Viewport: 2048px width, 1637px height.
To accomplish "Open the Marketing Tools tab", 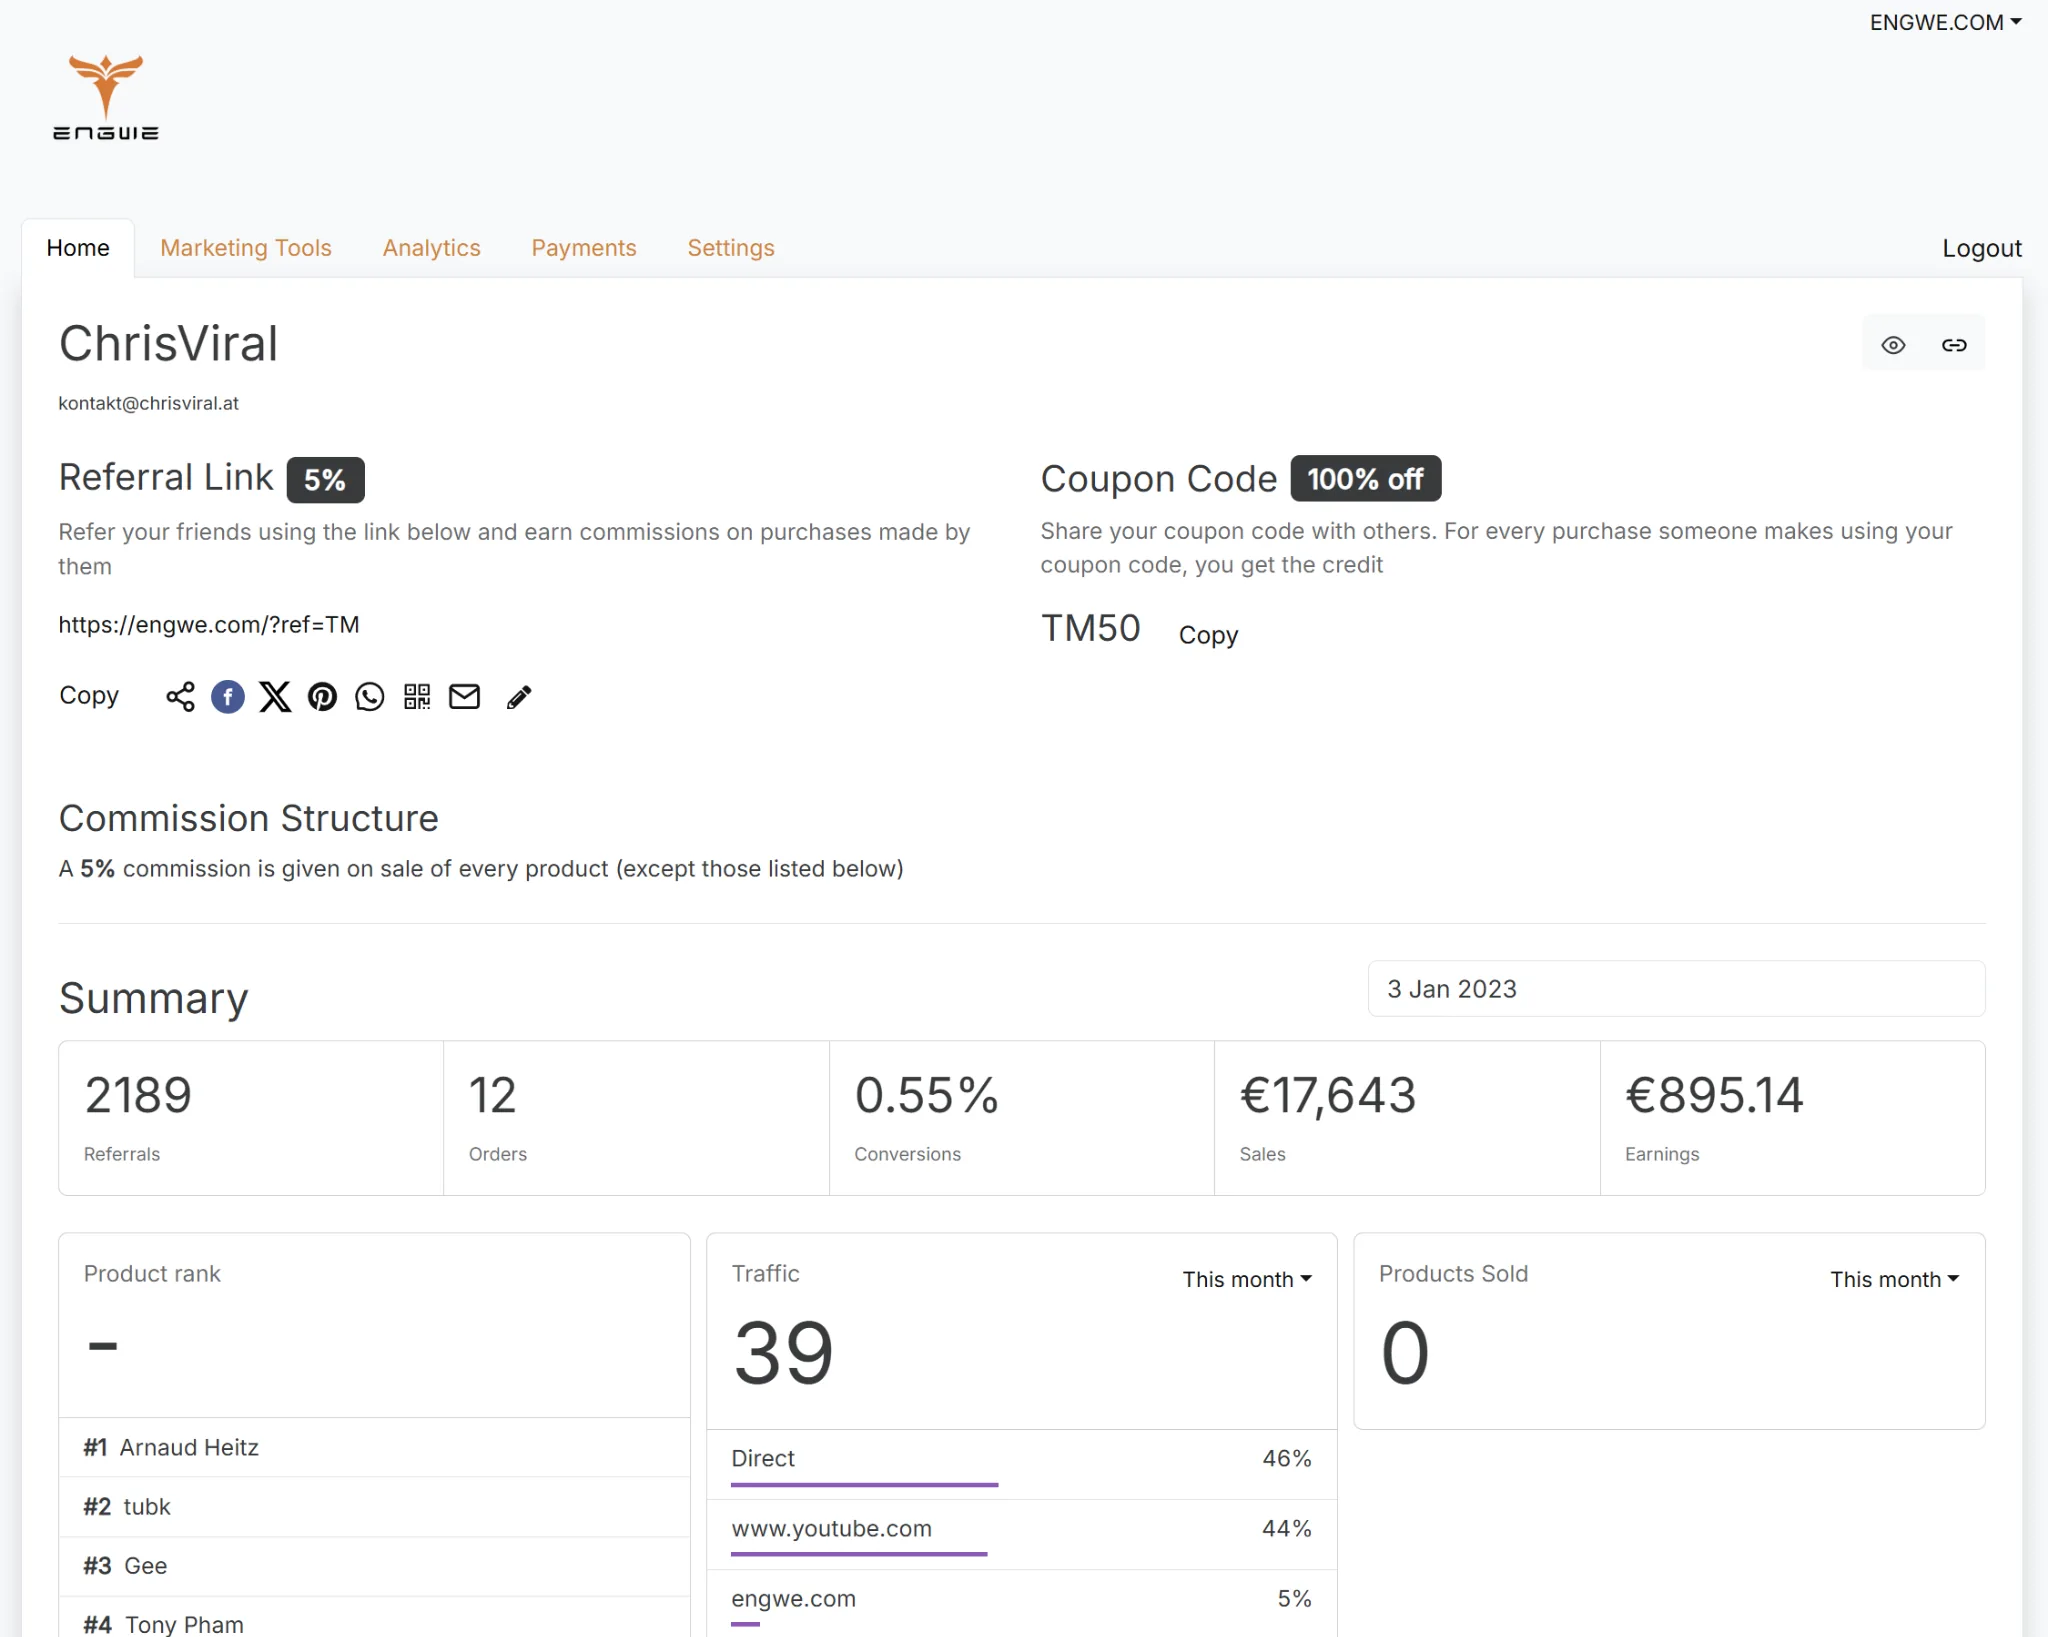I will coord(246,247).
